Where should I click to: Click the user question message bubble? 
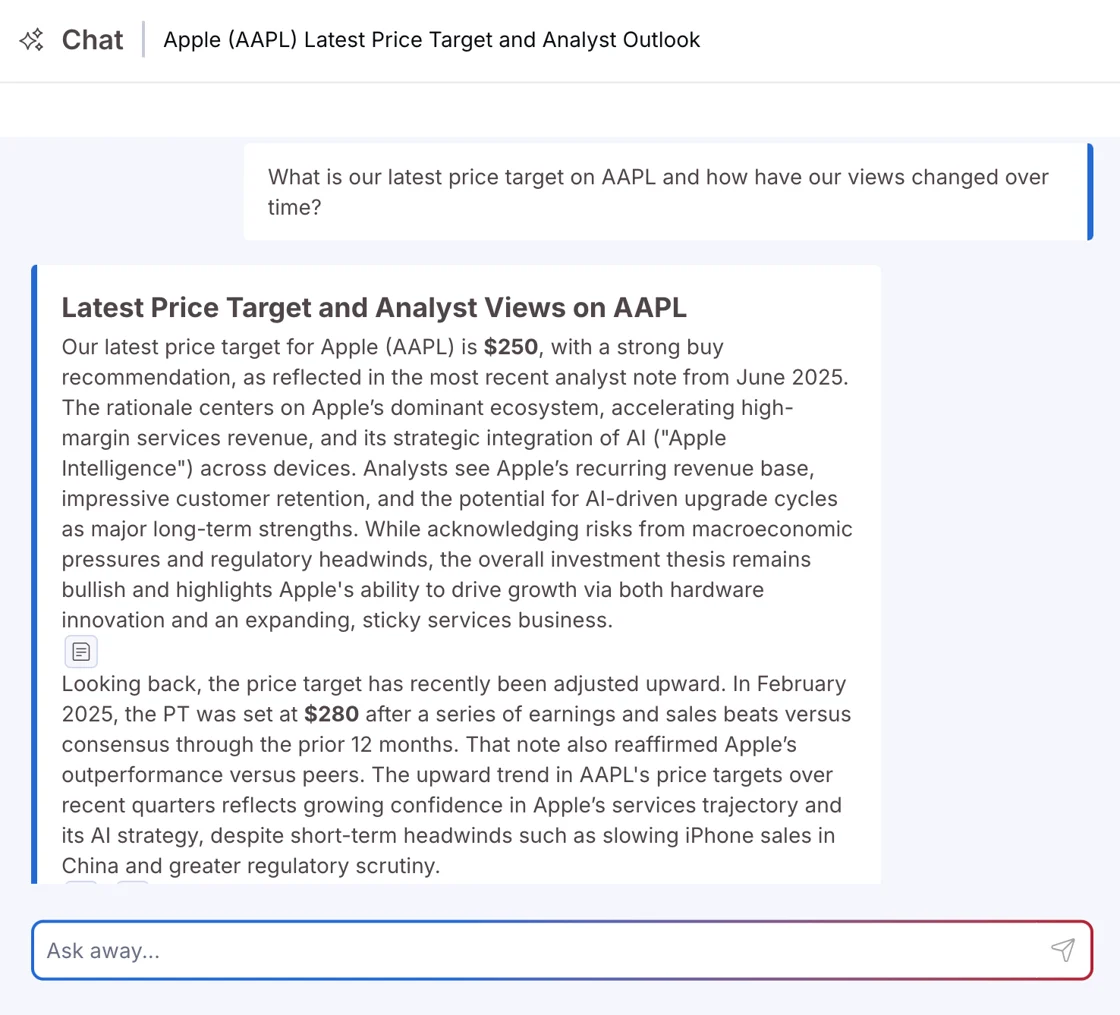click(665, 191)
